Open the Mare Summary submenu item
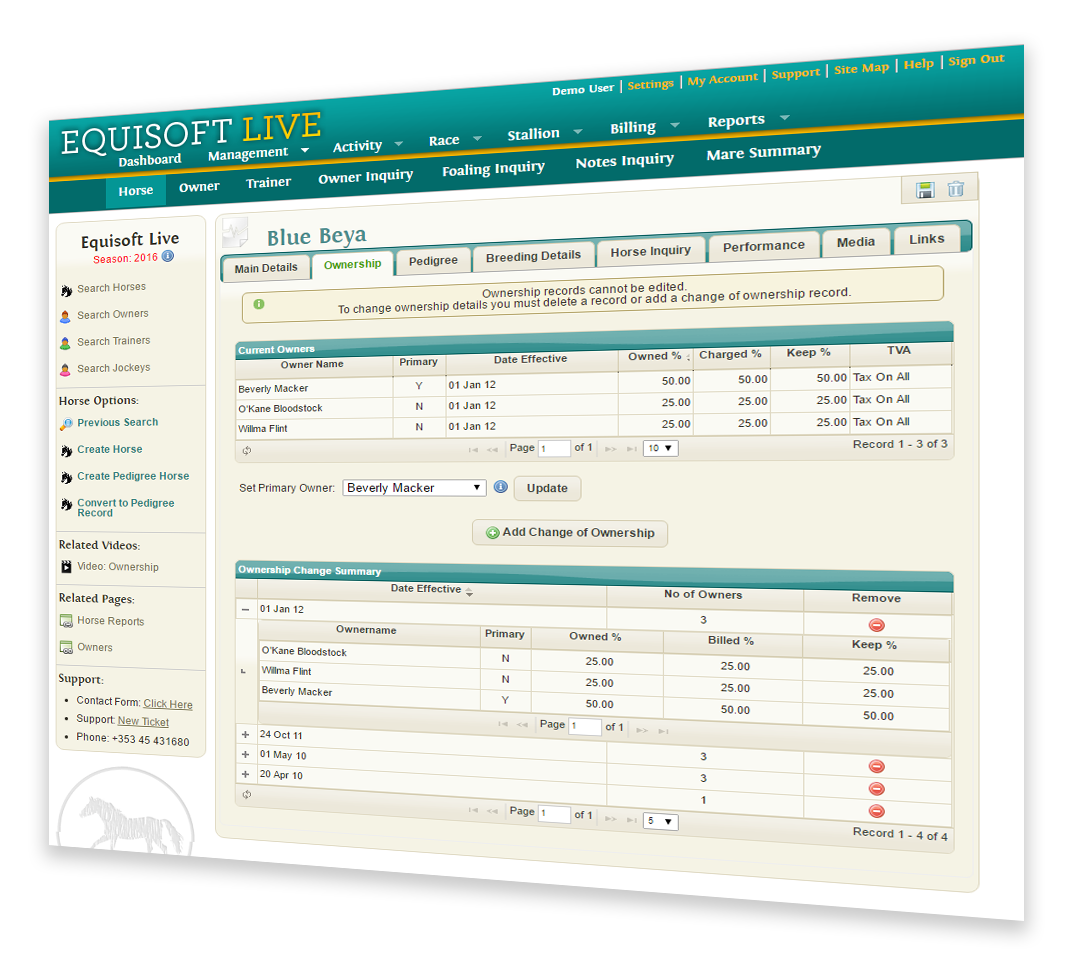 pyautogui.click(x=764, y=152)
